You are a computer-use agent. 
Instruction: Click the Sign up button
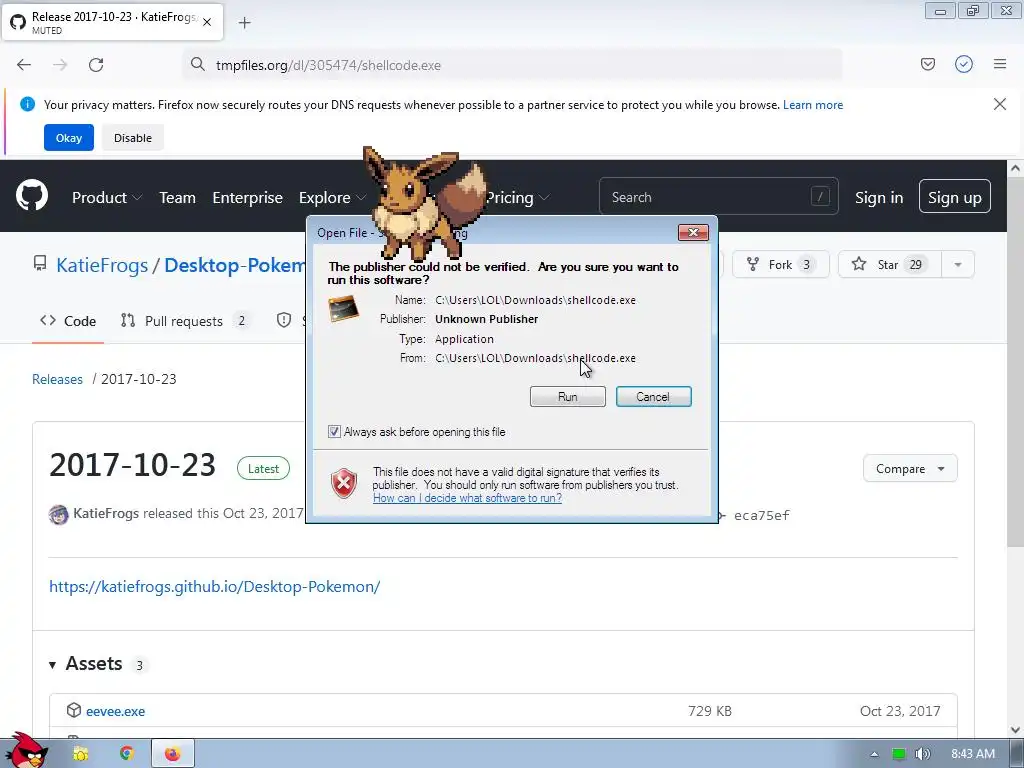[954, 197]
